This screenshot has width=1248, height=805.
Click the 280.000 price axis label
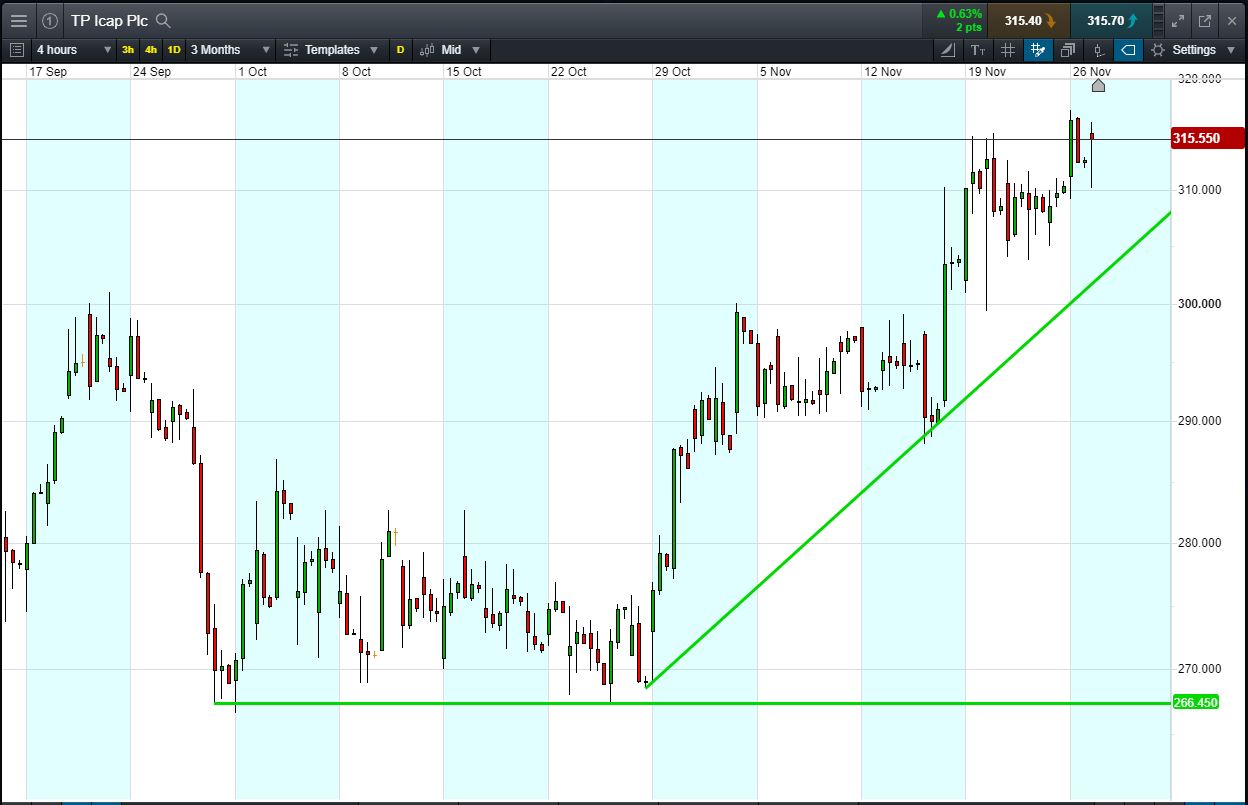coord(1198,543)
